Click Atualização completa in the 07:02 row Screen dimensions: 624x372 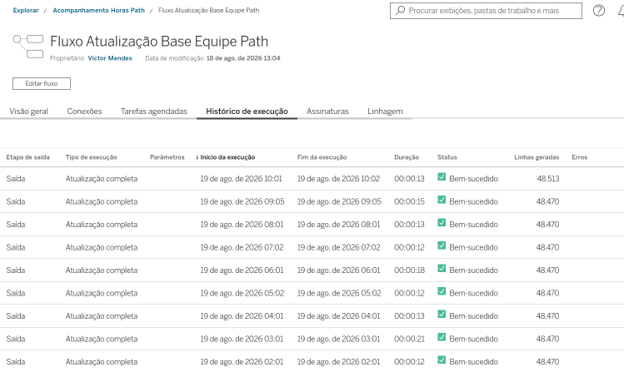[101, 247]
